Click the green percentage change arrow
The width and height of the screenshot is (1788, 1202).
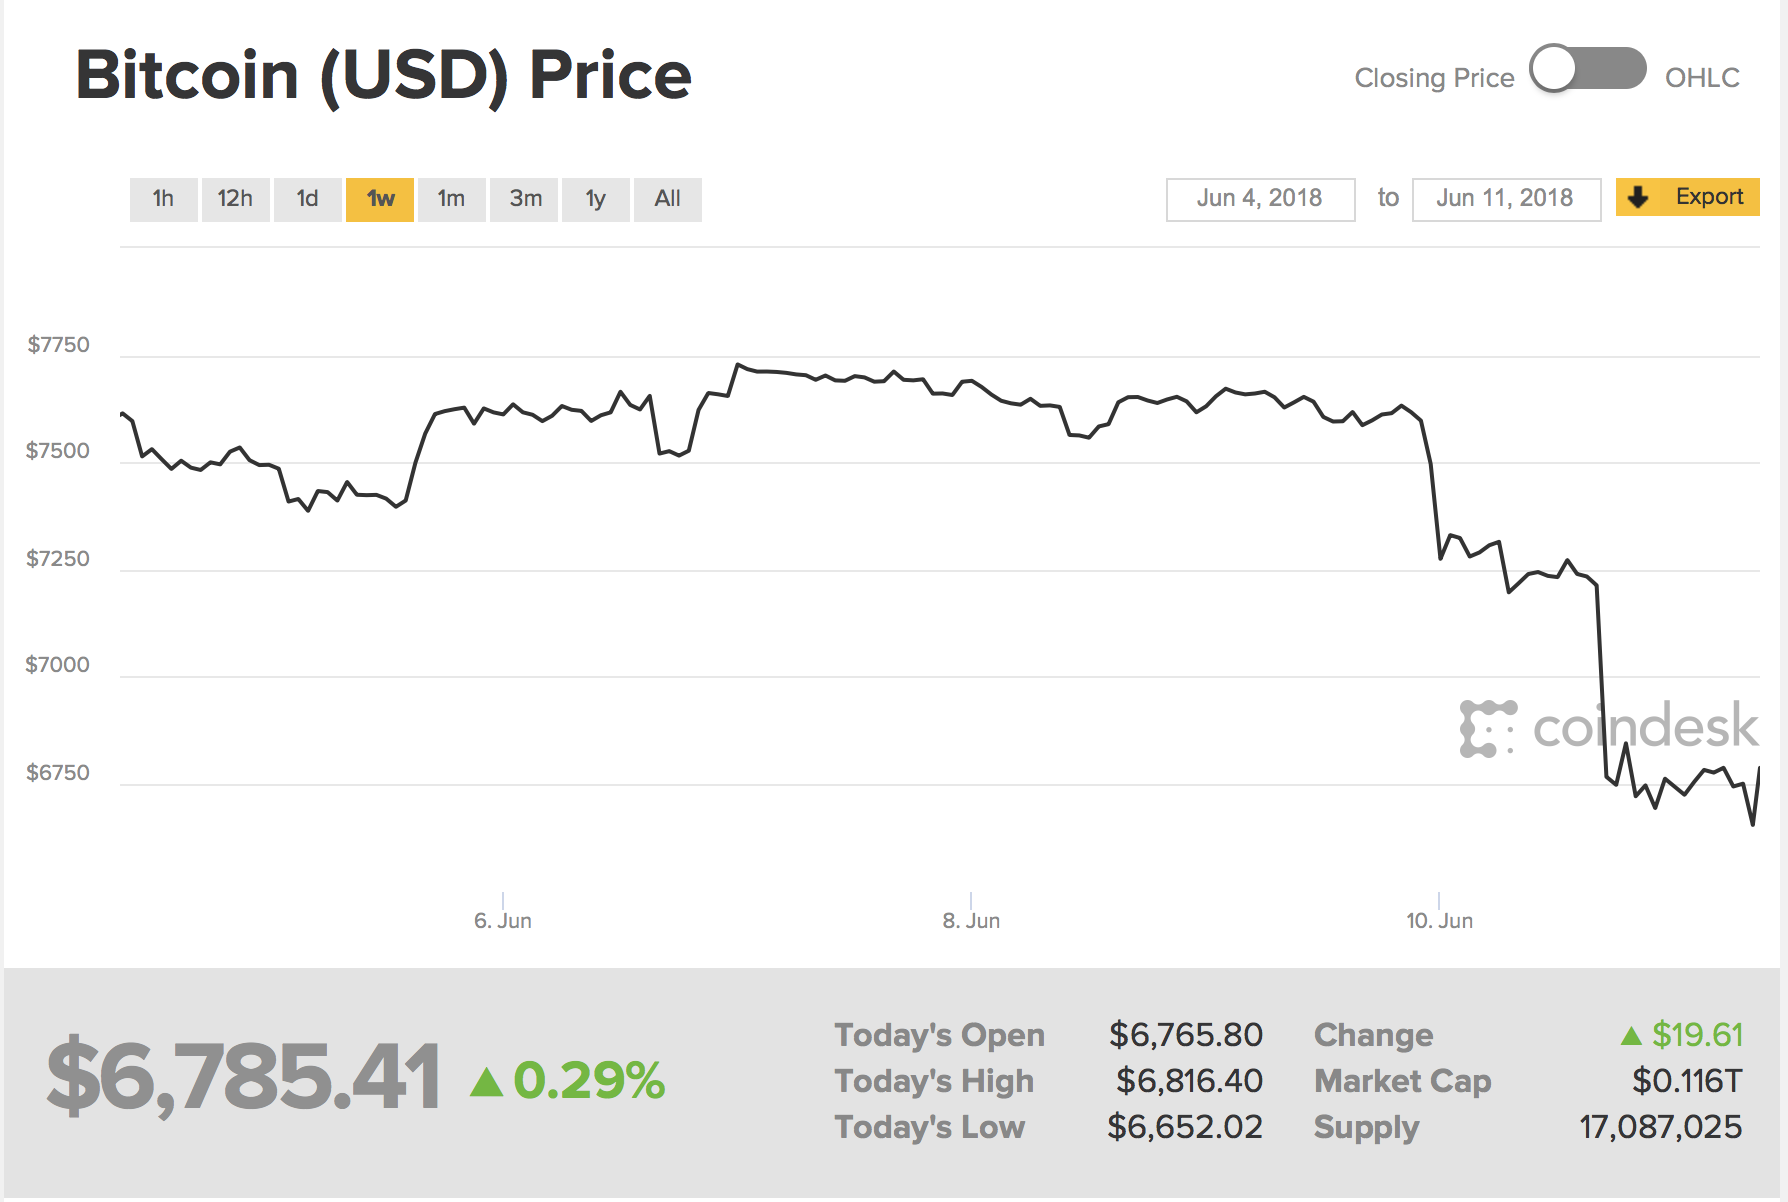coord(487,1082)
